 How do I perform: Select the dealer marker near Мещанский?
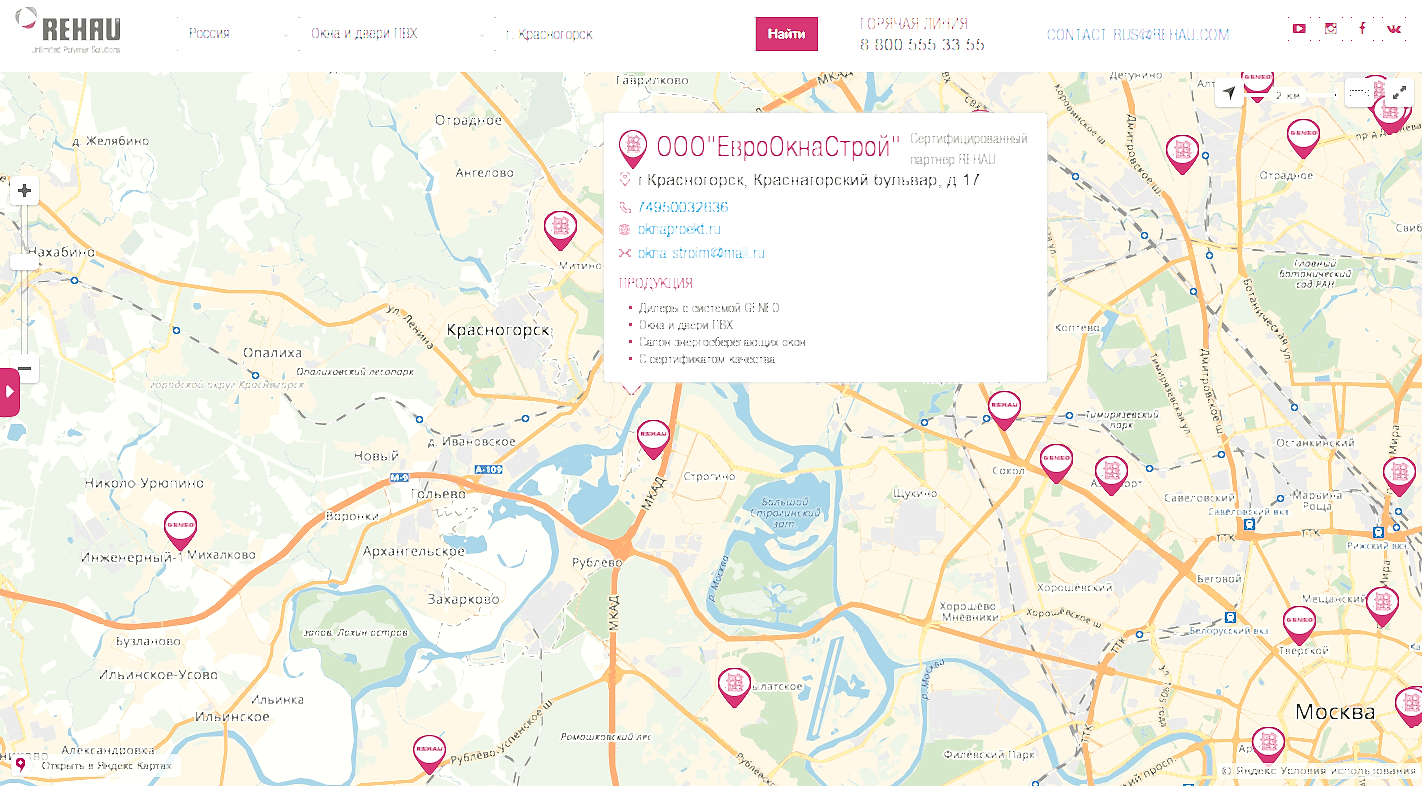tap(1382, 606)
